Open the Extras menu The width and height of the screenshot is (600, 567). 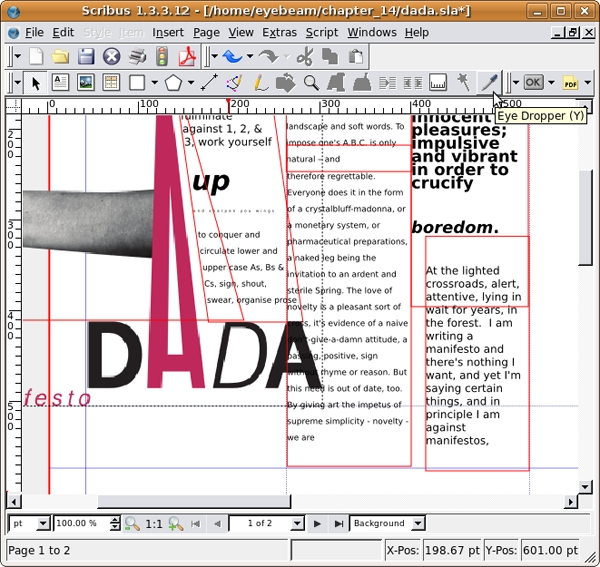pyautogui.click(x=279, y=32)
